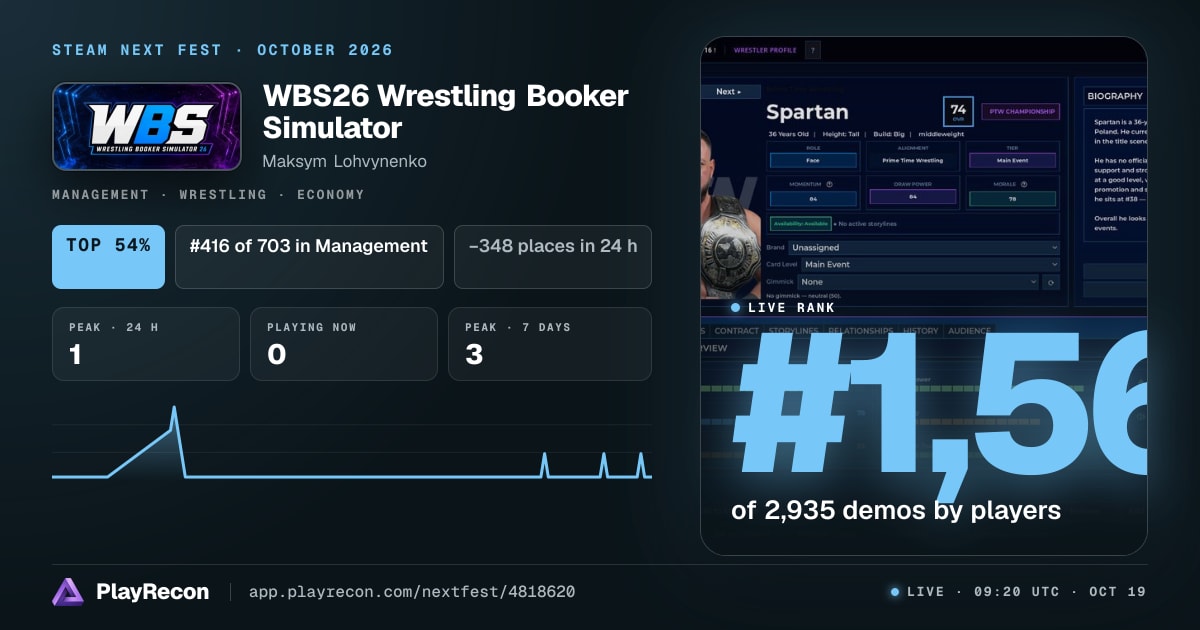The width and height of the screenshot is (1200, 630).
Task: Open the RELATIONSHIPS tab
Action: click(861, 331)
